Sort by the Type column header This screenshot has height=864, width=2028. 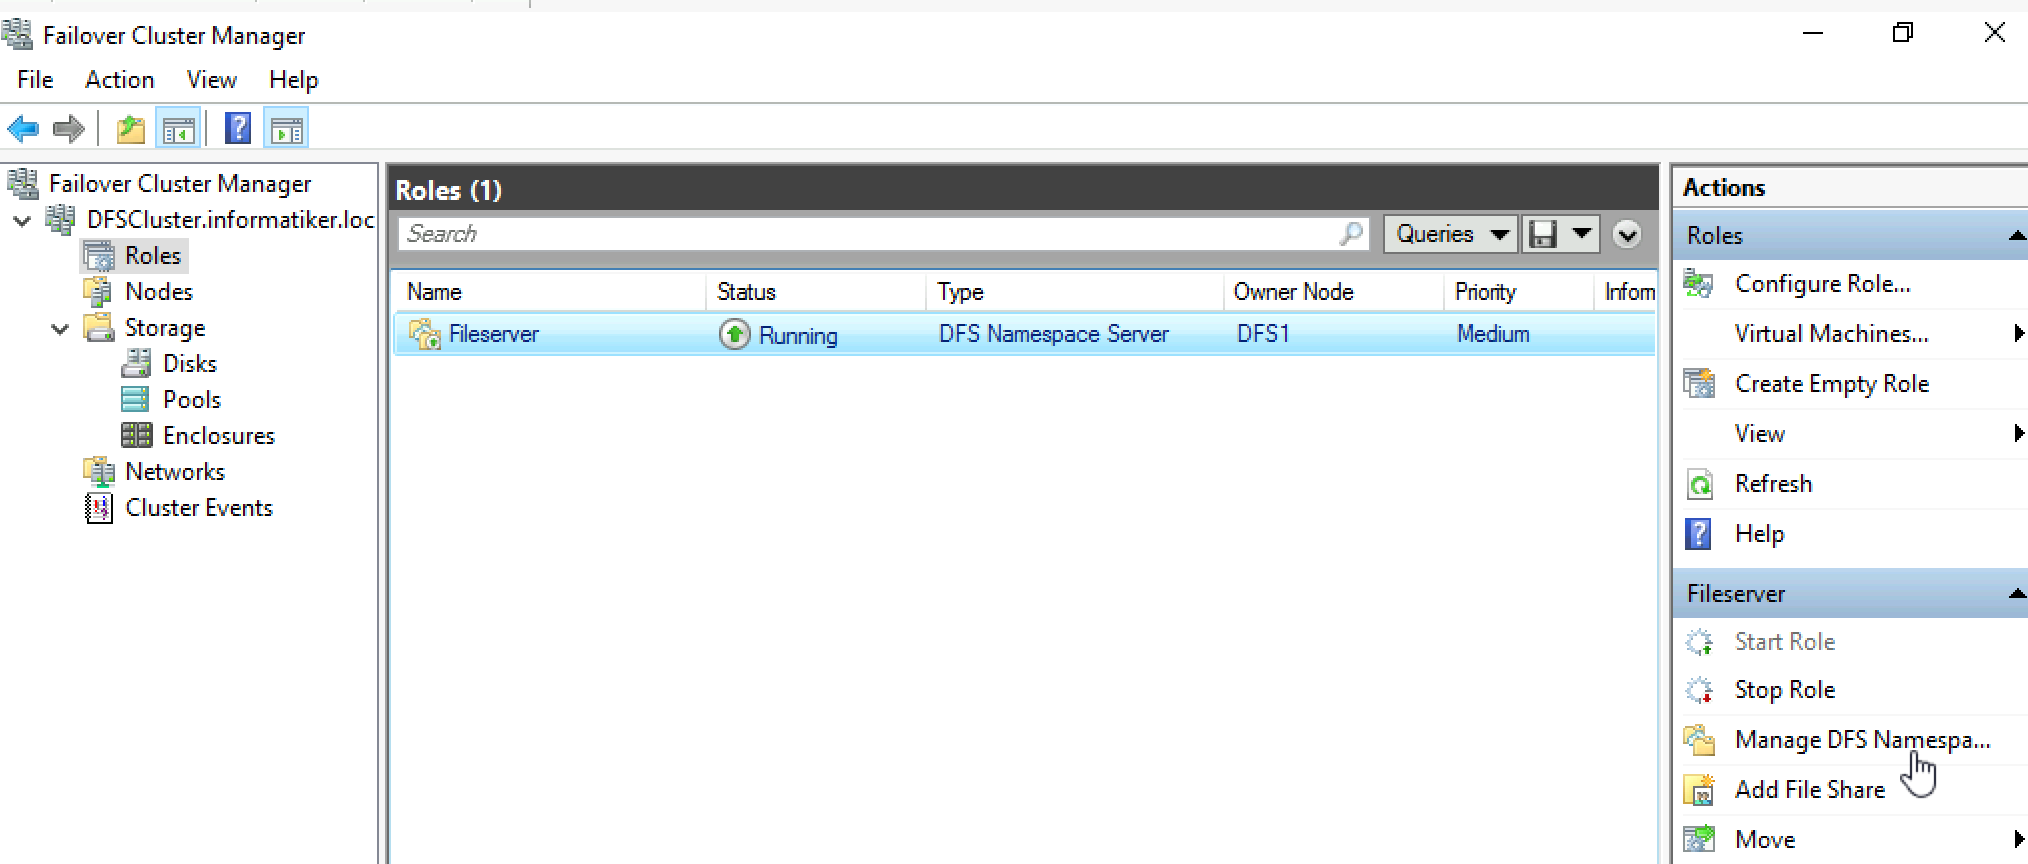tap(1076, 292)
